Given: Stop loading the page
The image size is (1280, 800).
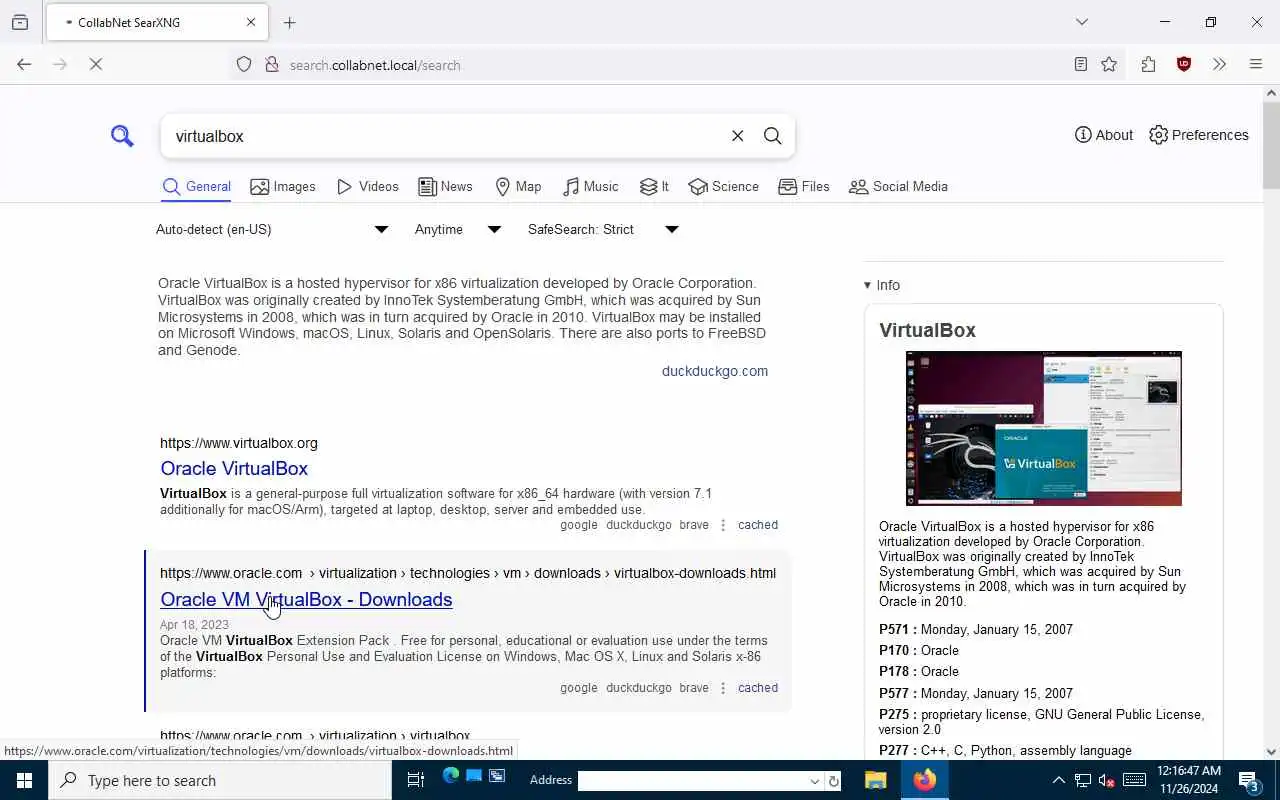Looking at the screenshot, I should tap(96, 64).
